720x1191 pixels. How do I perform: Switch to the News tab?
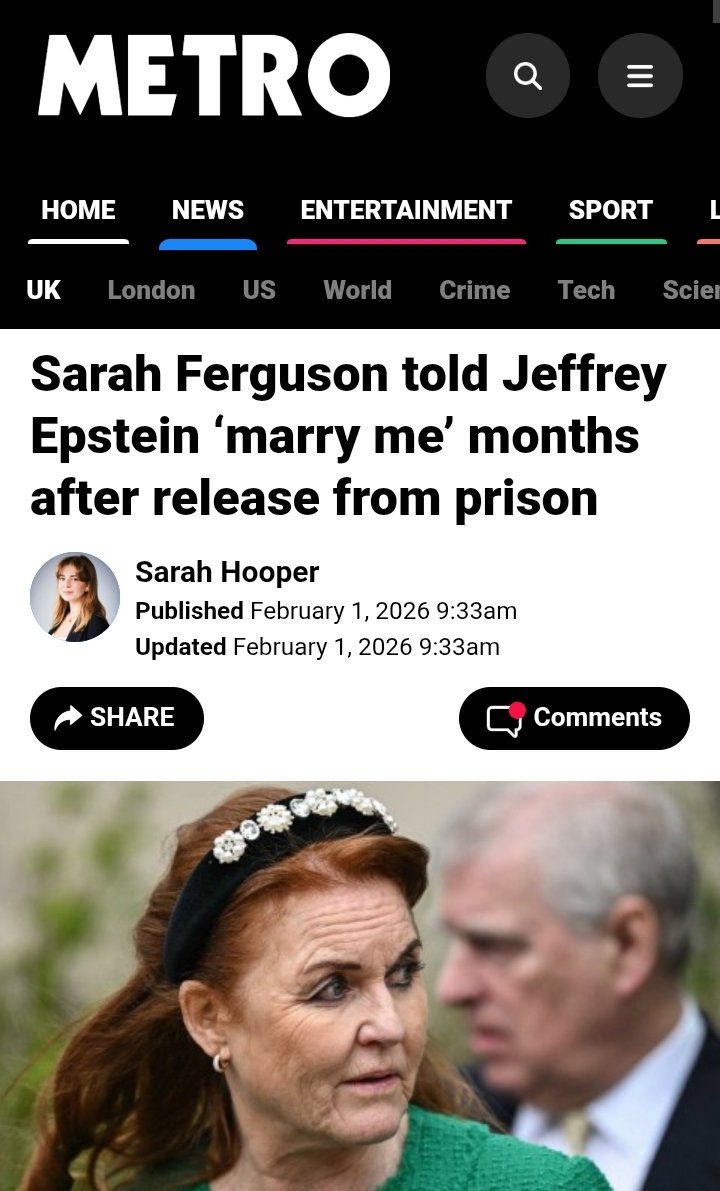(208, 210)
